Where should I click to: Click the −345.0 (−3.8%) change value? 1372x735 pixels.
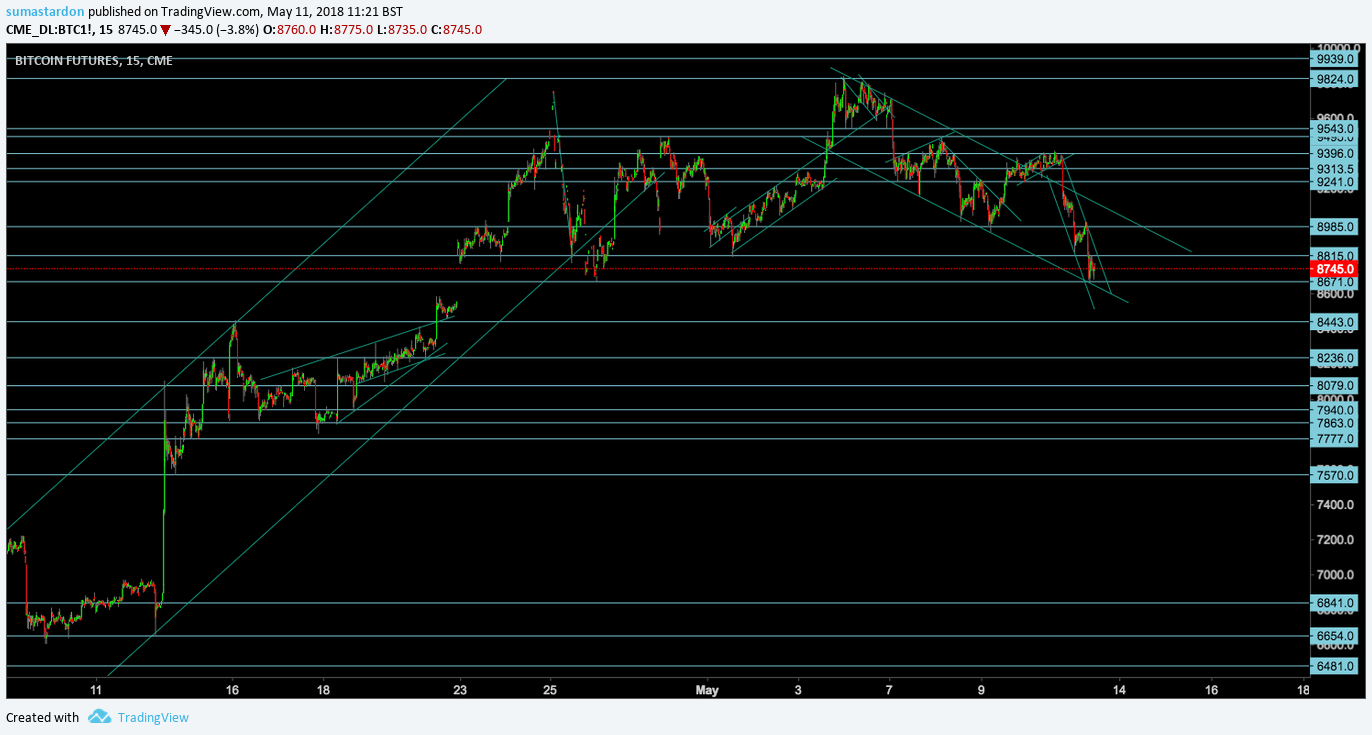pyautogui.click(x=217, y=29)
